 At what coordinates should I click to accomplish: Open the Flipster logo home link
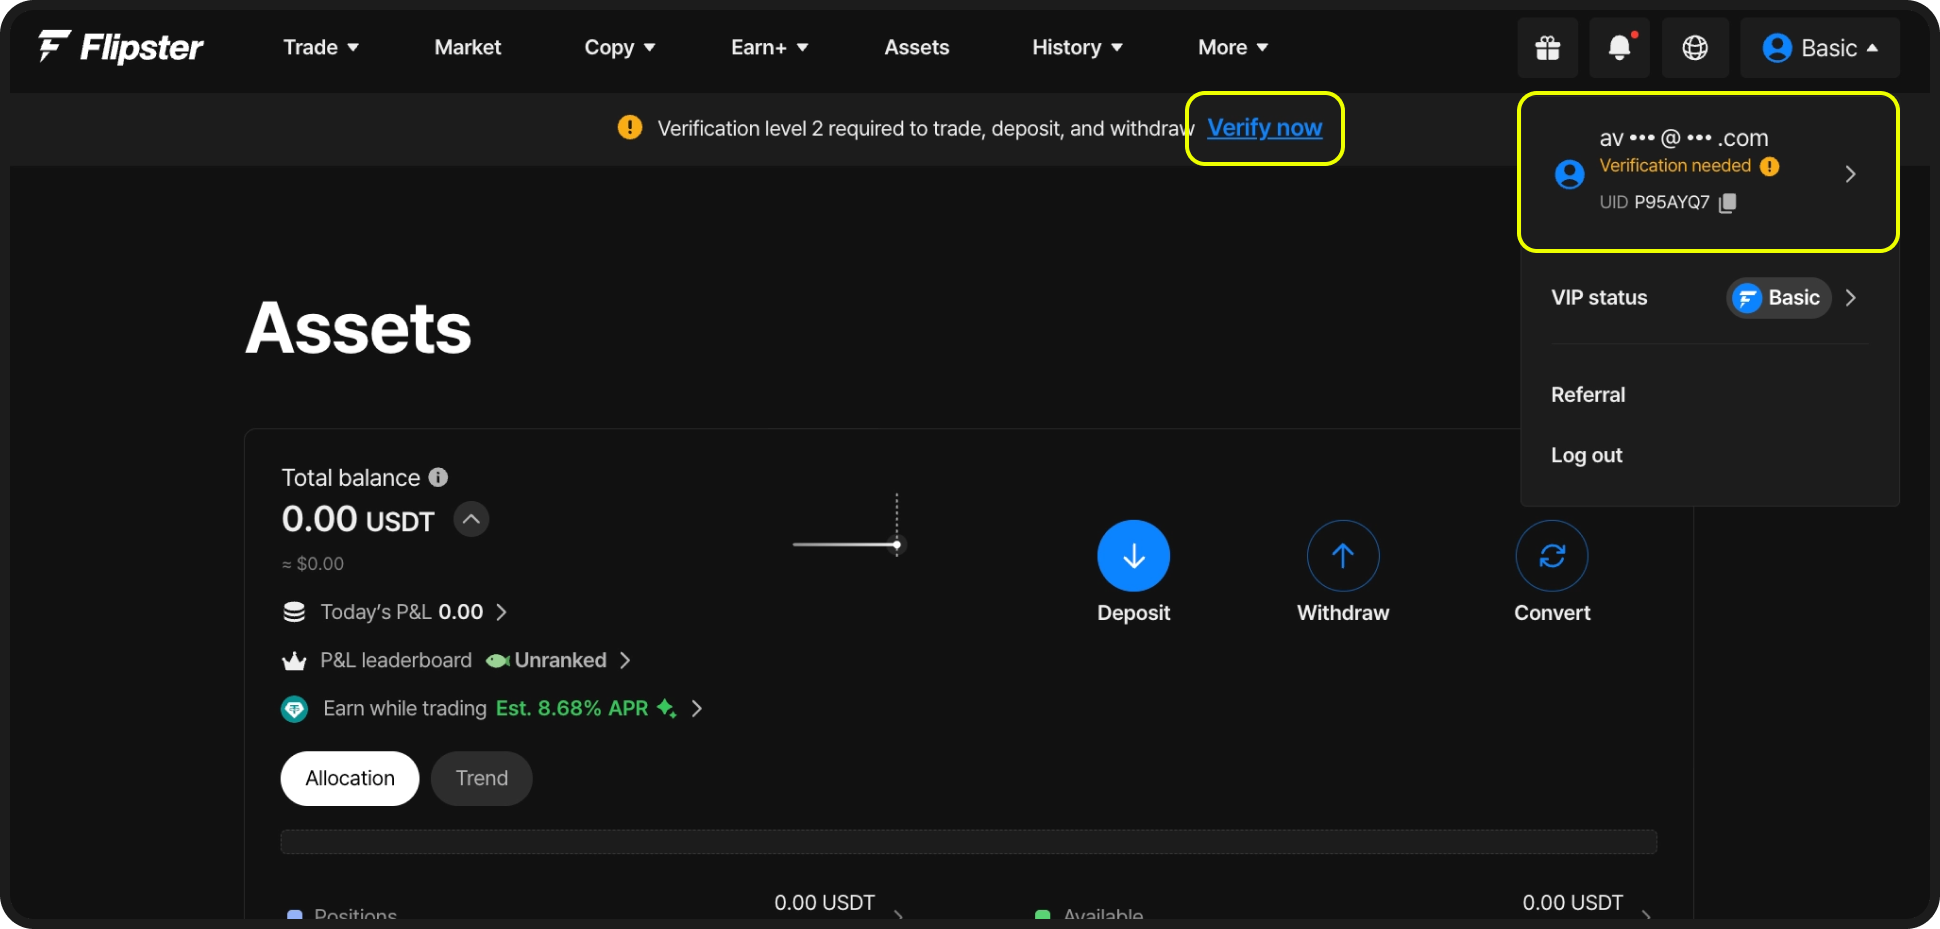click(121, 47)
